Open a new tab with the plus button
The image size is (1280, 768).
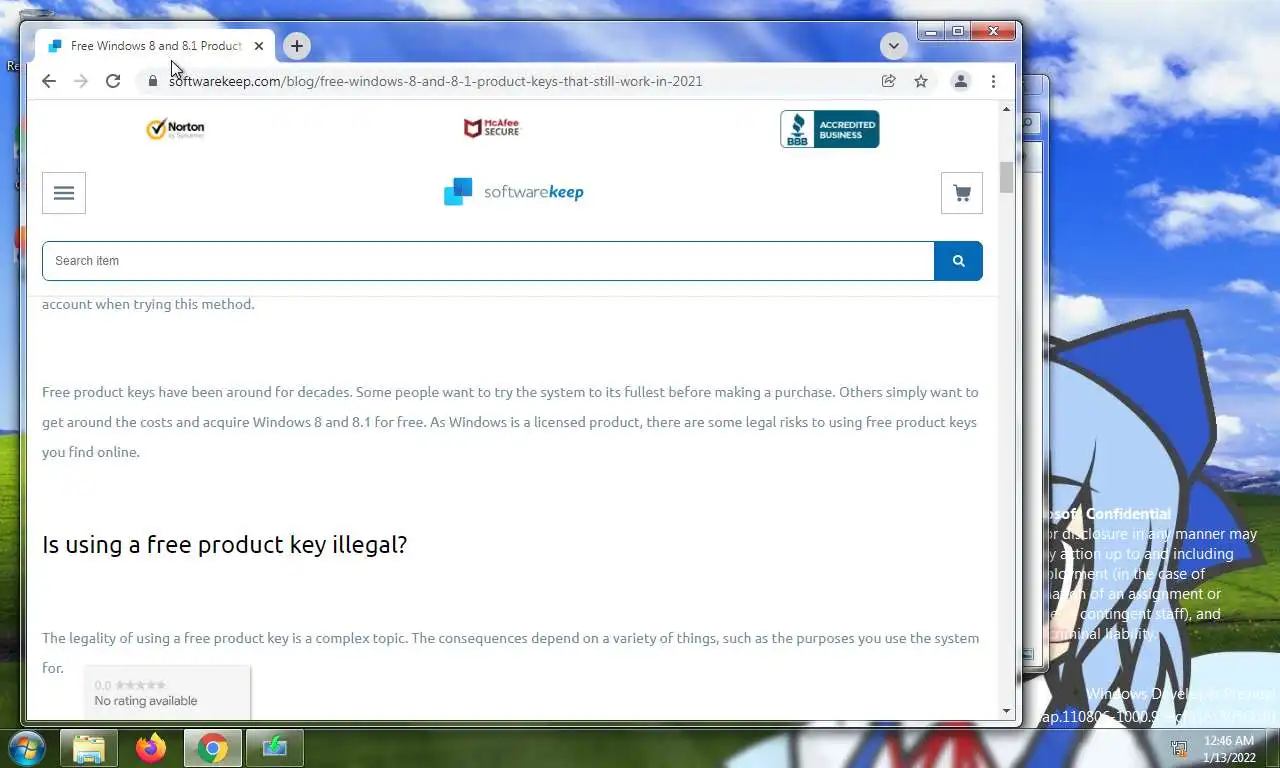[296, 46]
